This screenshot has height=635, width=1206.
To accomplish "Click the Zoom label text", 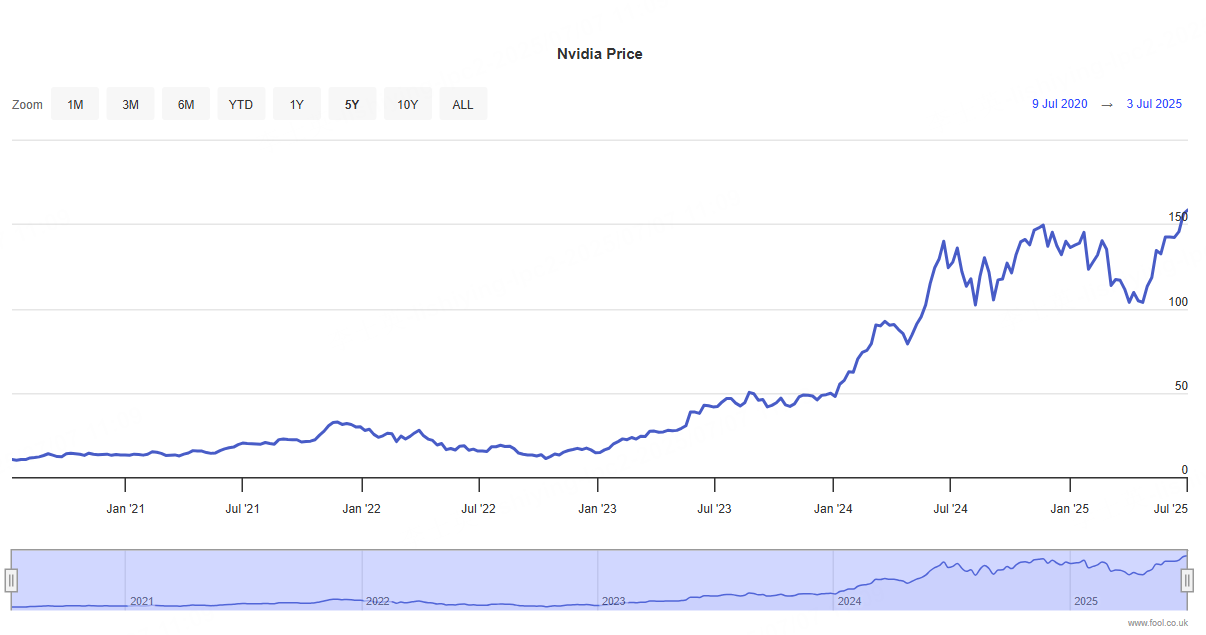I will coord(28,105).
